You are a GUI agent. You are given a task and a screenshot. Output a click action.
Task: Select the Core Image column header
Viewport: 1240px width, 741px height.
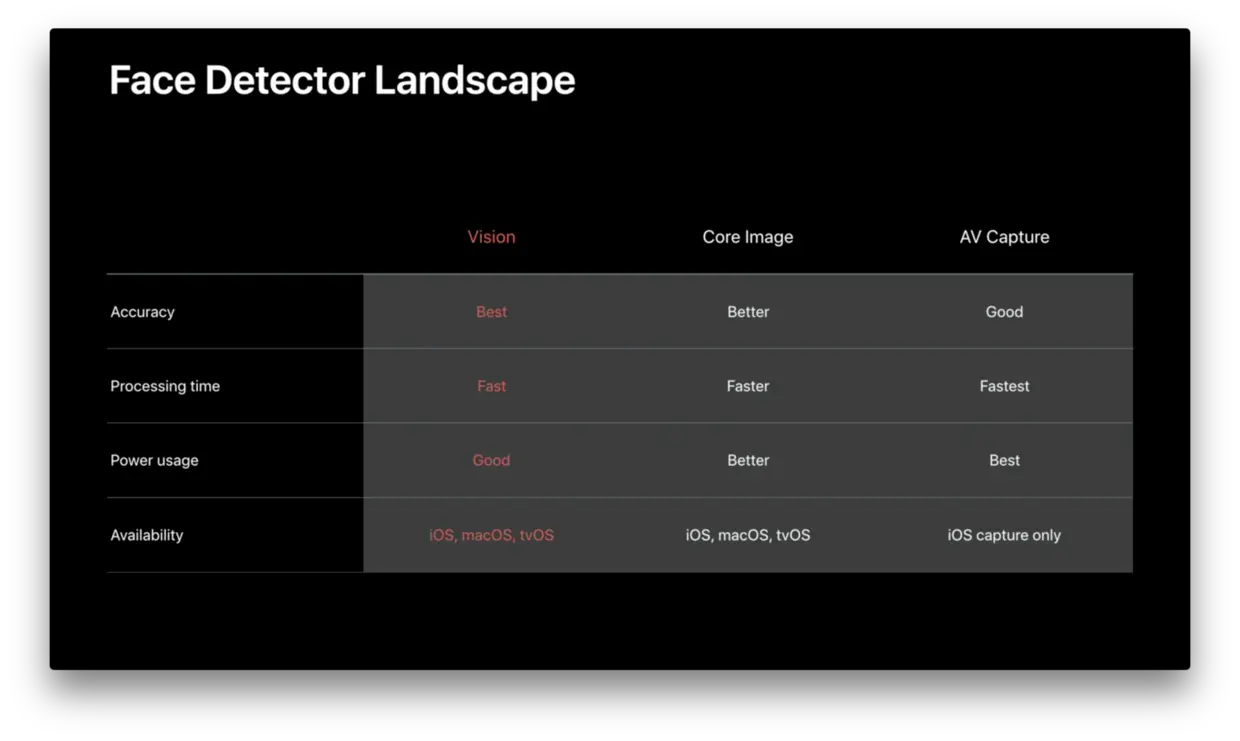748,237
